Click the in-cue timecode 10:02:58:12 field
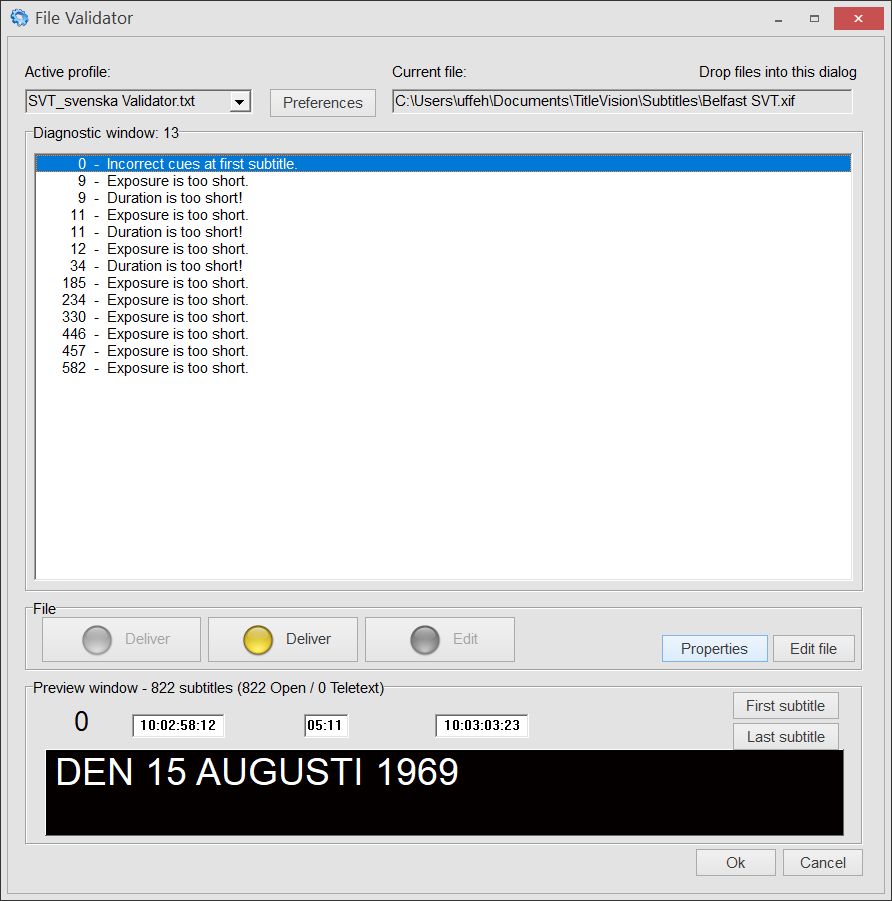Viewport: 892px width, 901px height. click(178, 725)
